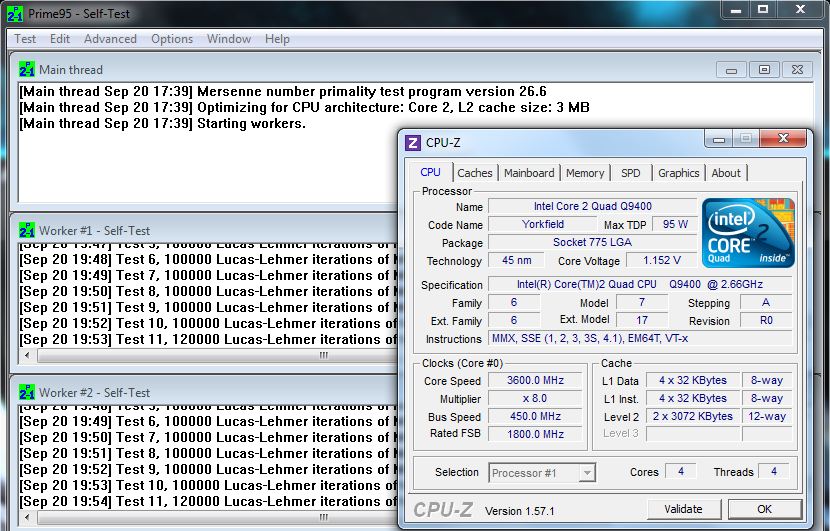Viewport: 830px width, 531px height.
Task: Click the Main thread 'Optimizing for CPU architecture' line
Action: click(x=304, y=107)
